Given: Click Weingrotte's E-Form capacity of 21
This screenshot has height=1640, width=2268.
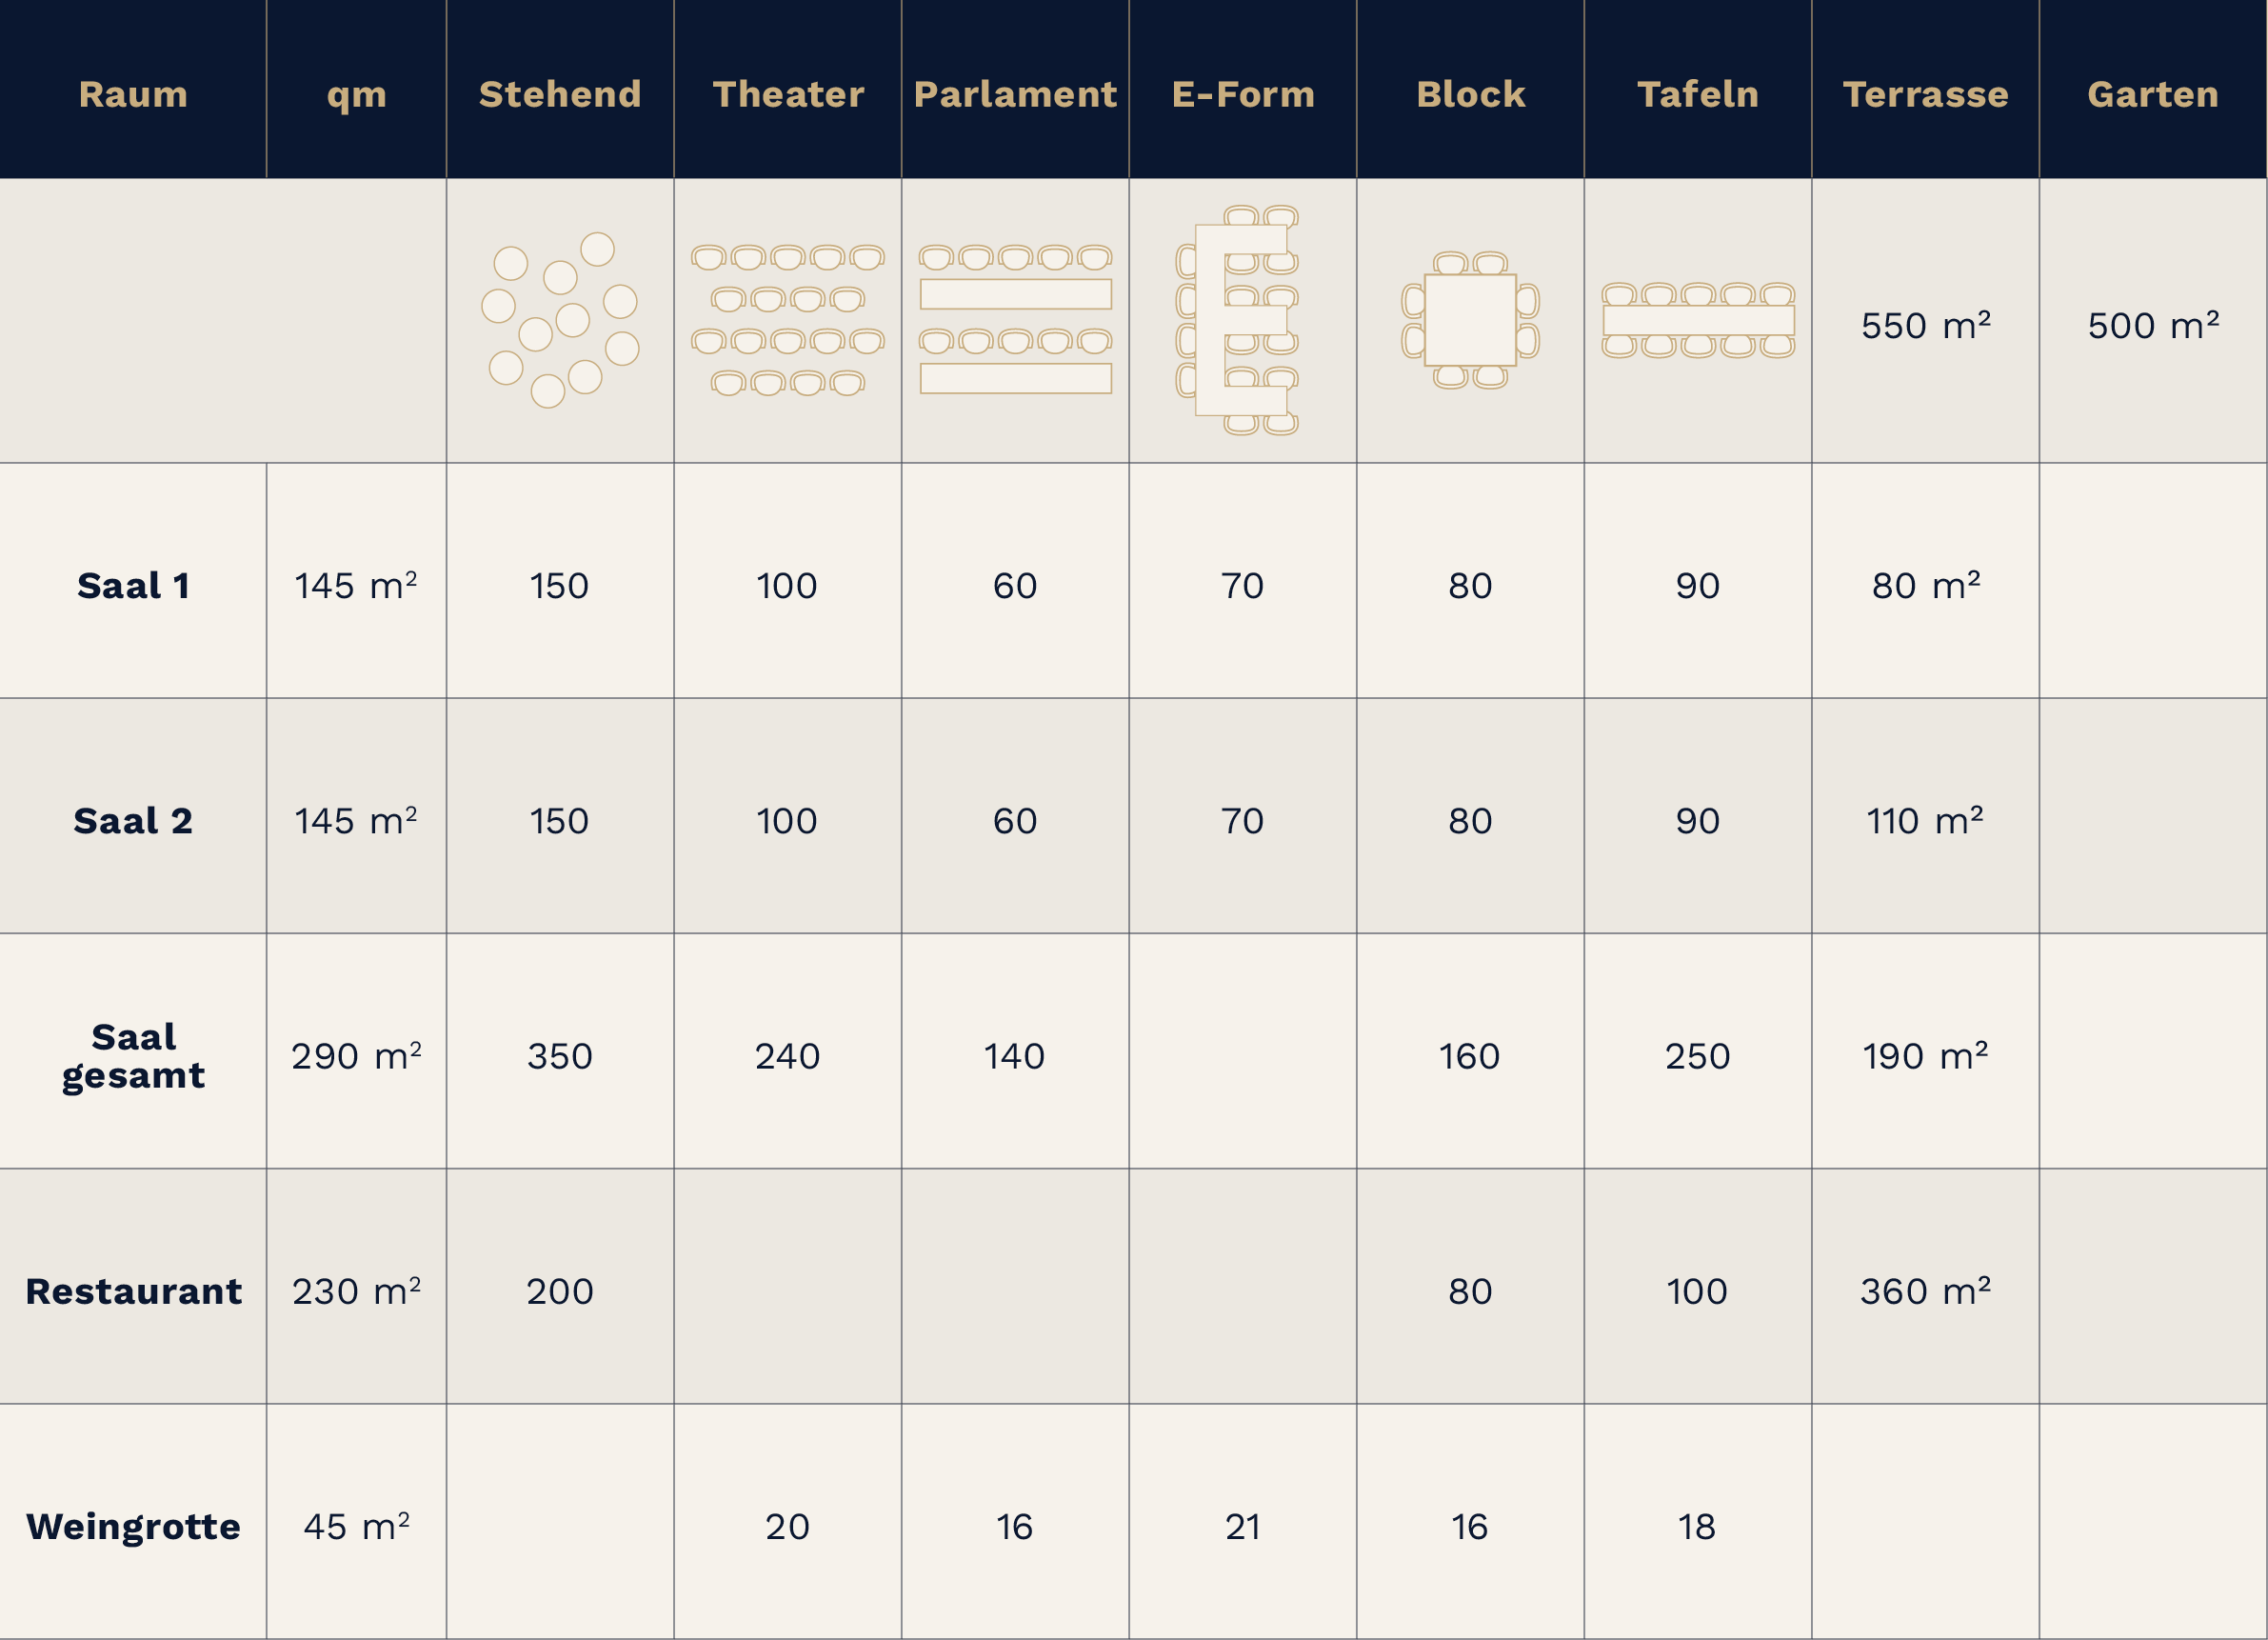Looking at the screenshot, I should tap(1242, 1526).
